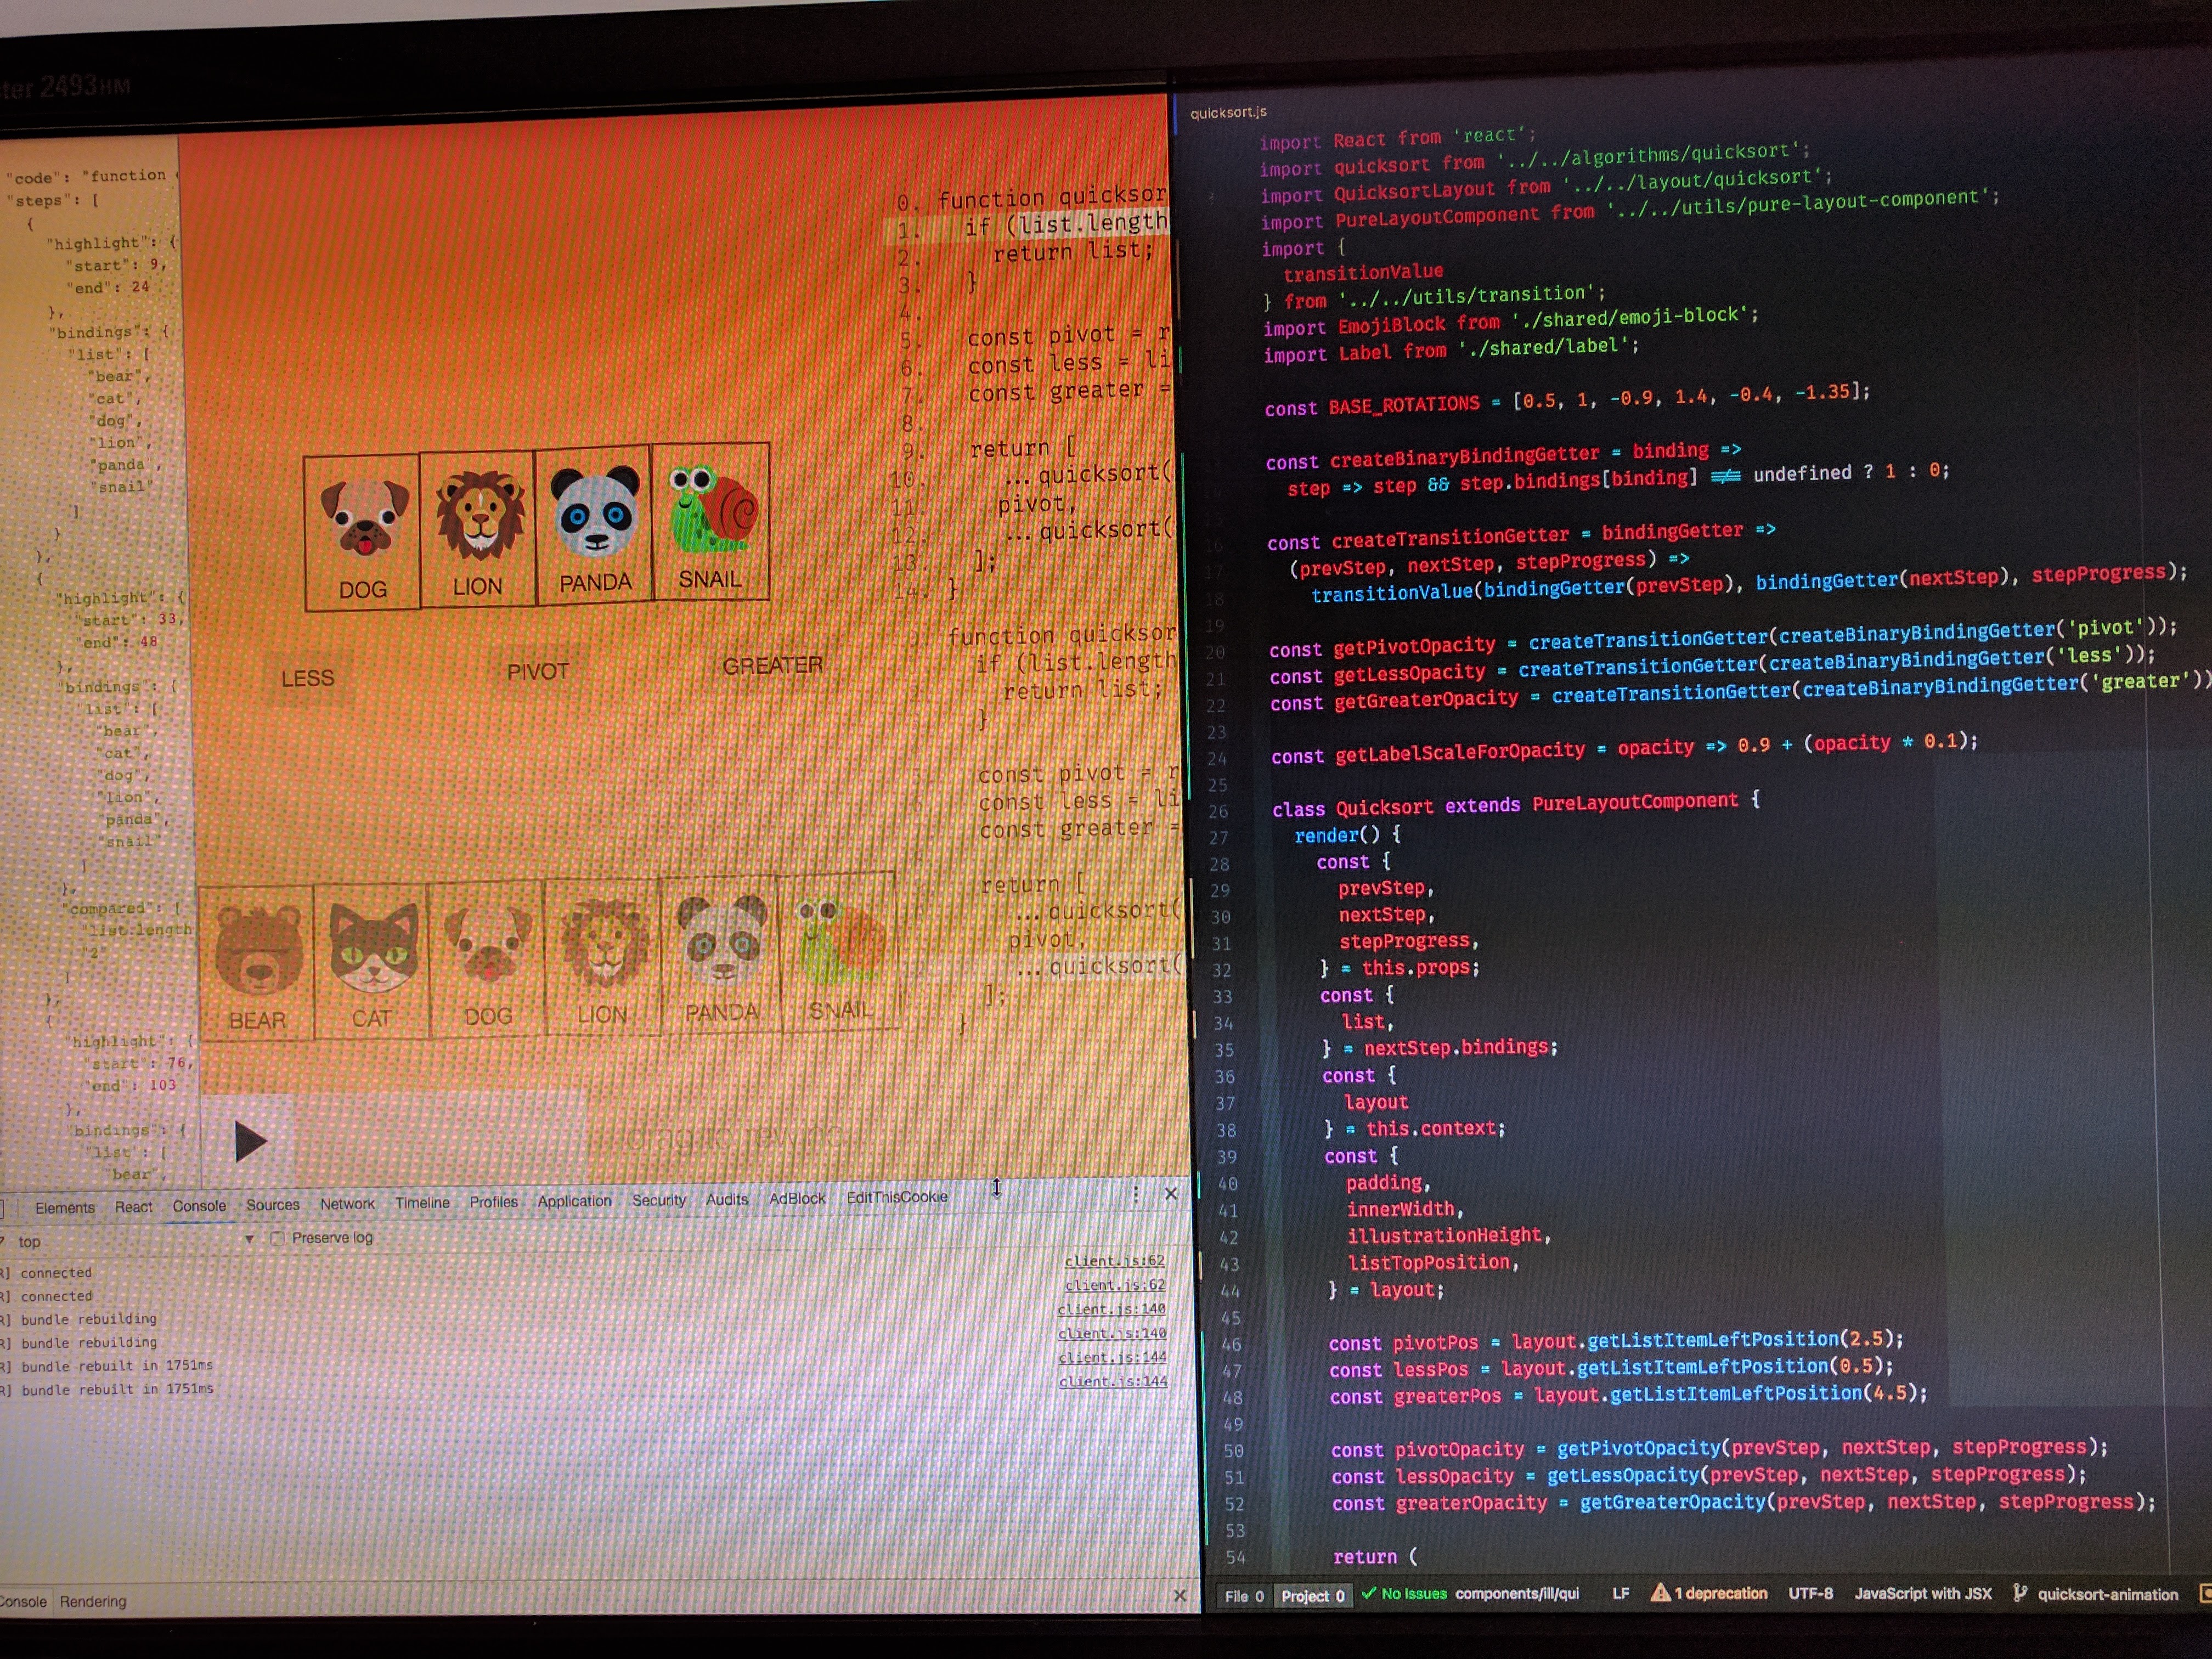
Task: Click the LF line ending selector
Action: [1621, 1593]
